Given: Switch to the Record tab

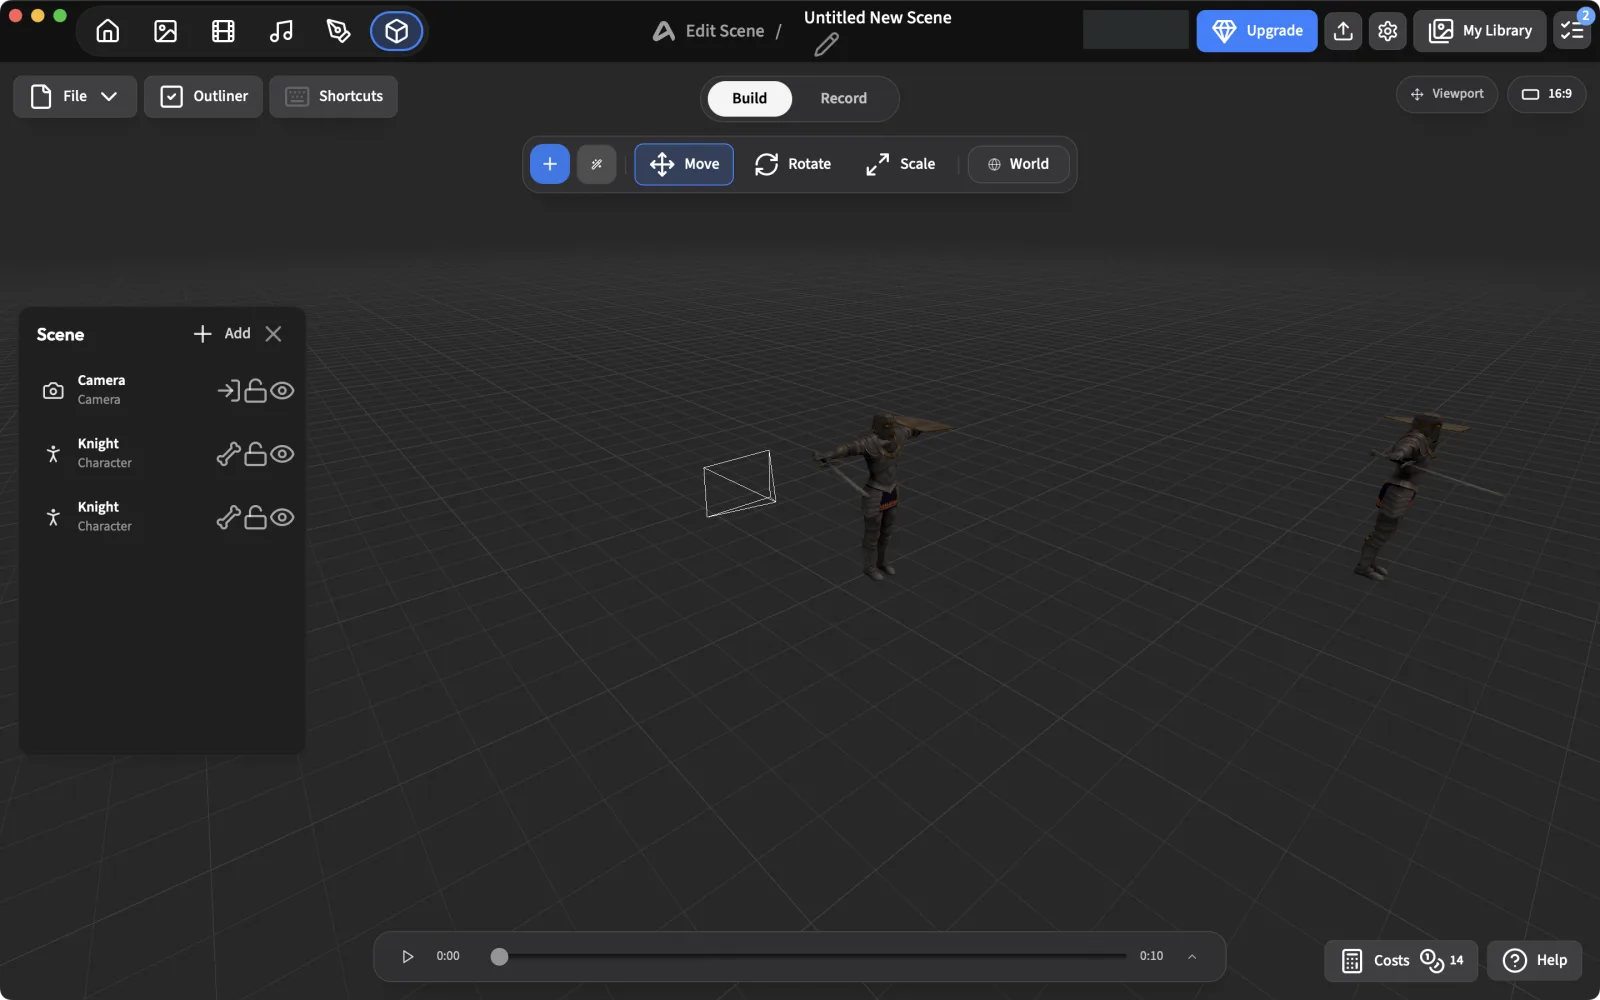Looking at the screenshot, I should point(844,98).
